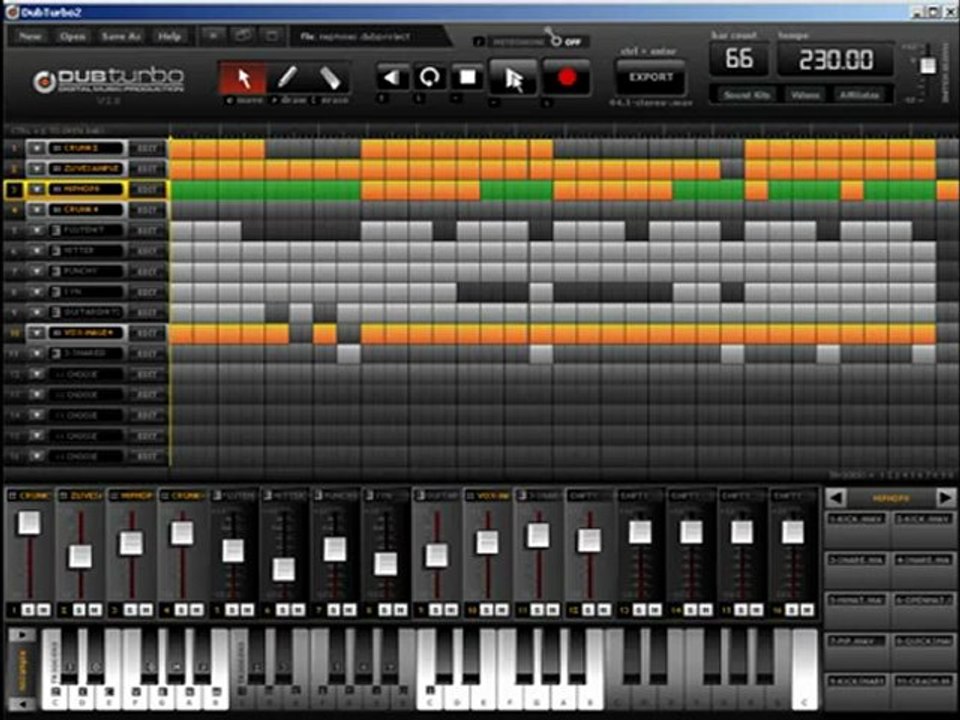This screenshot has height=720, width=960.
Task: Select the track 5 name label
Action: click(x=88, y=230)
